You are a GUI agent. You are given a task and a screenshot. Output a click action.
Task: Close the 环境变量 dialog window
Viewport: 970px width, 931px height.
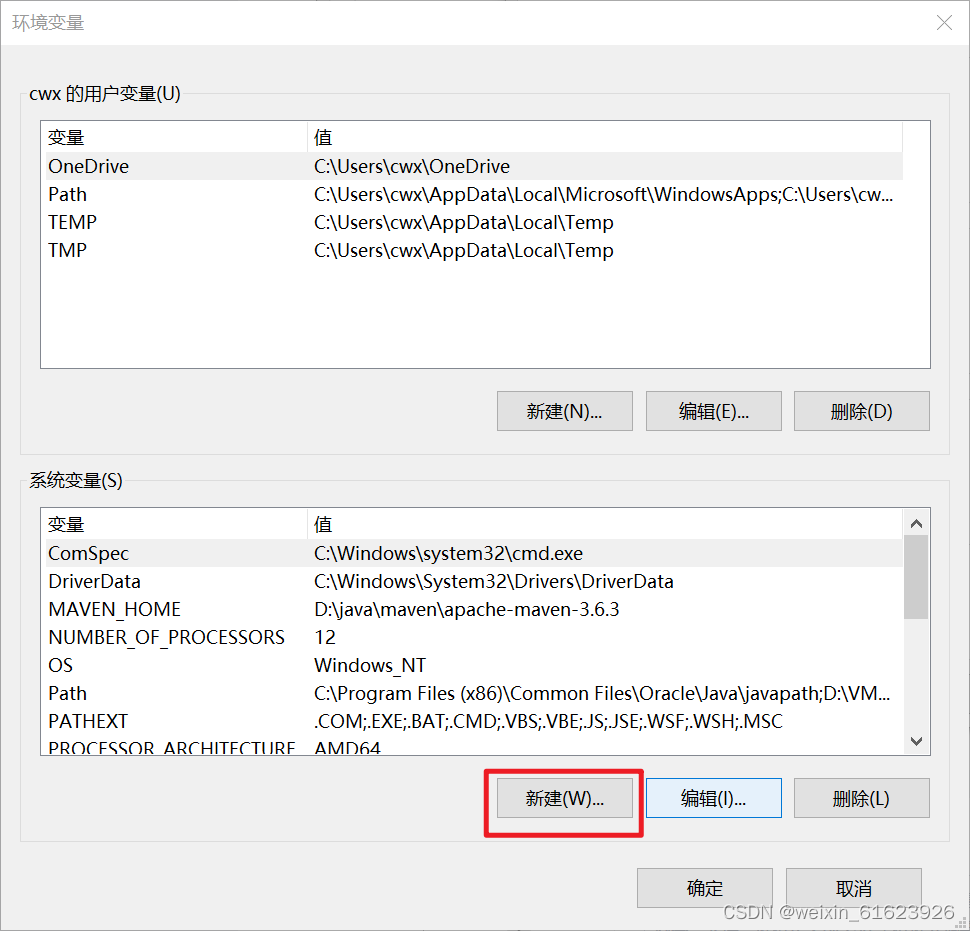pyautogui.click(x=944, y=23)
